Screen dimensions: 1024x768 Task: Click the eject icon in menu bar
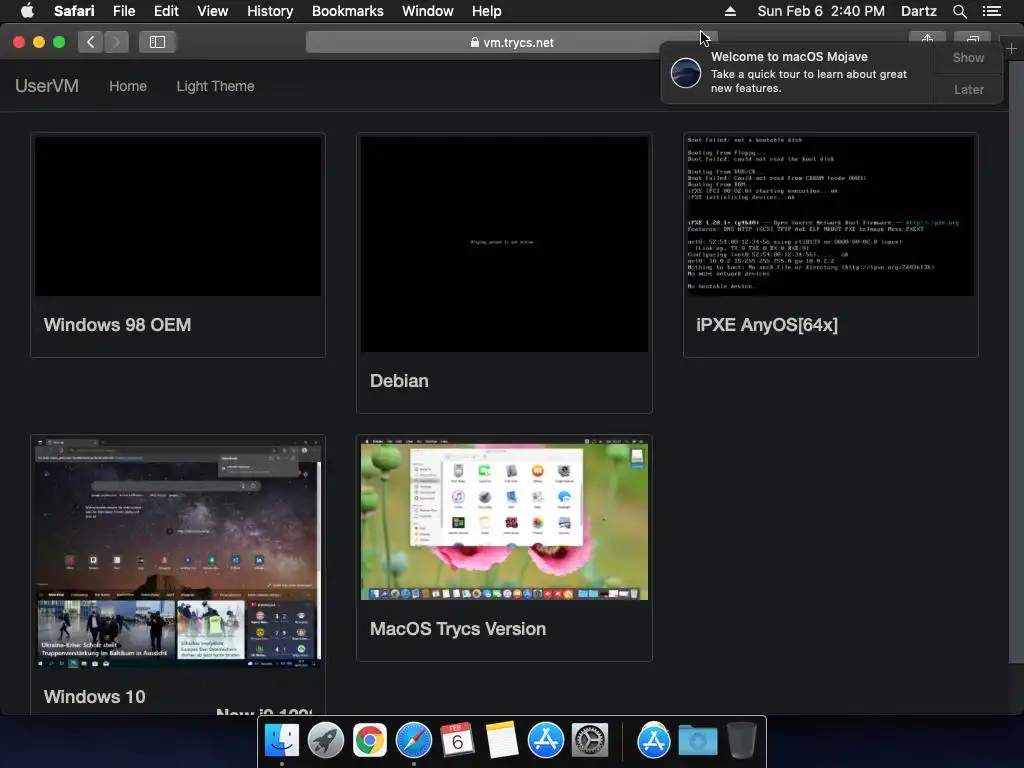(x=730, y=11)
